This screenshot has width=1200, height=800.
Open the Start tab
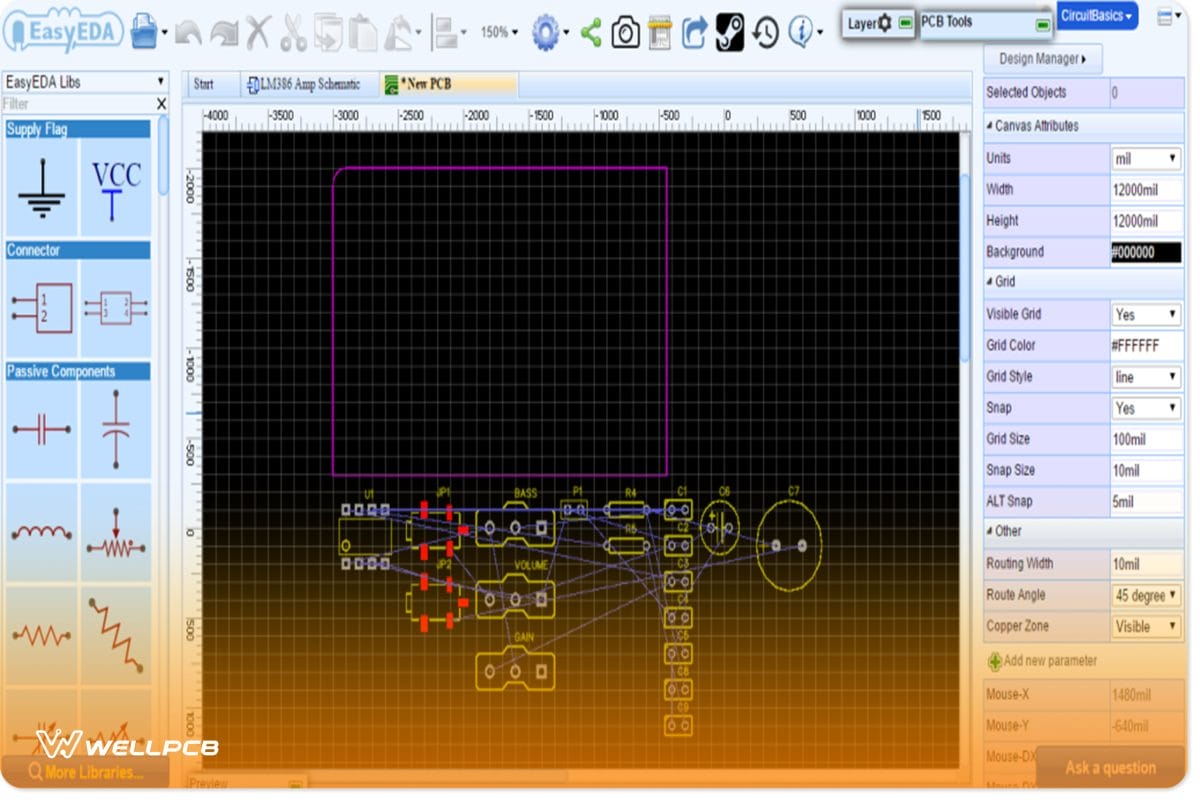pos(209,84)
